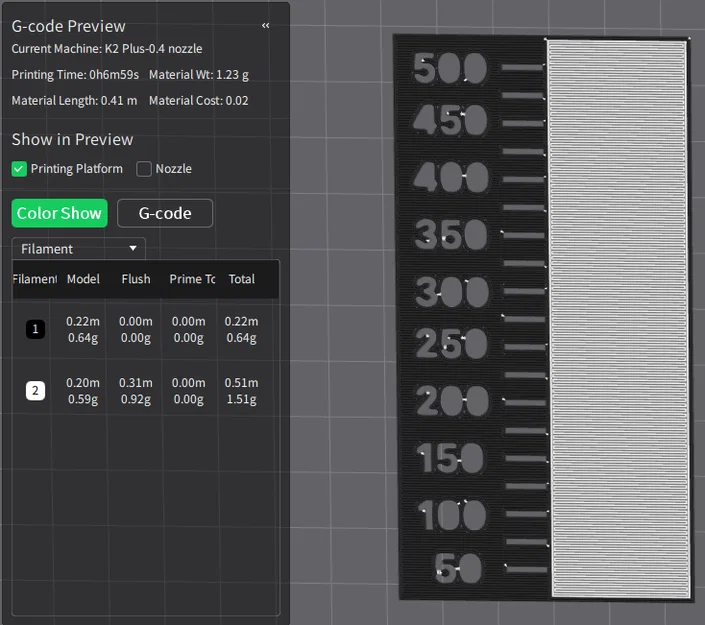Switch to the G-code view

pos(165,213)
